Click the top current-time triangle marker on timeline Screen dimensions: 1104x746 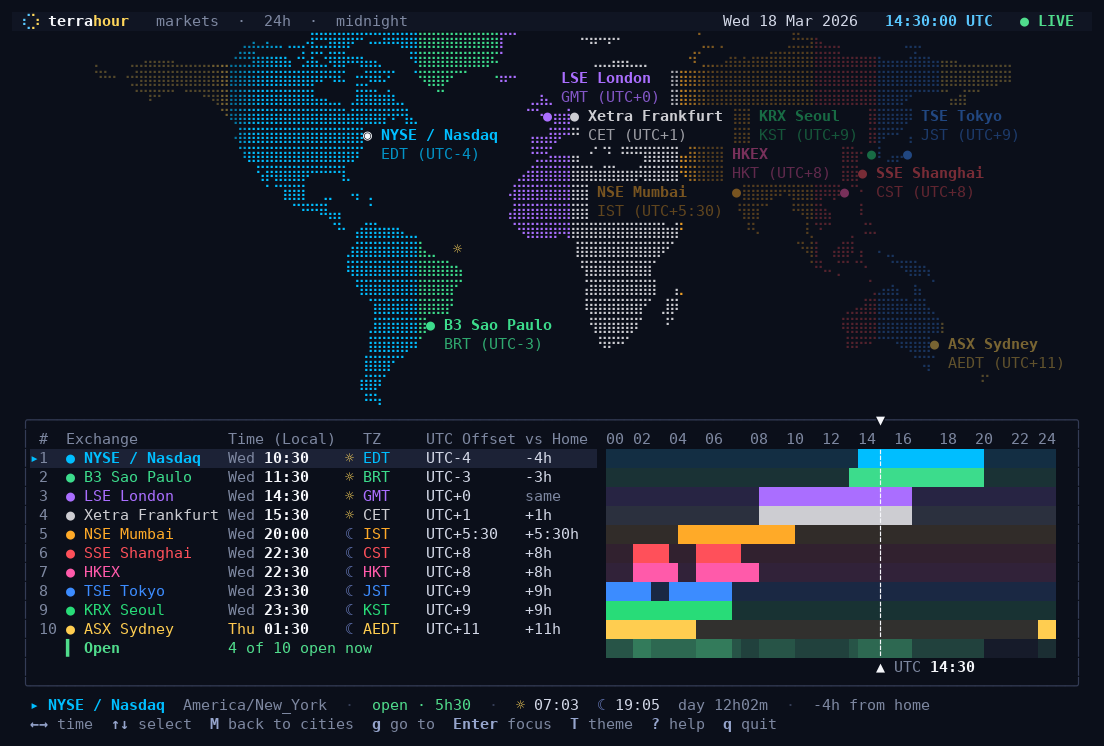pos(880,421)
